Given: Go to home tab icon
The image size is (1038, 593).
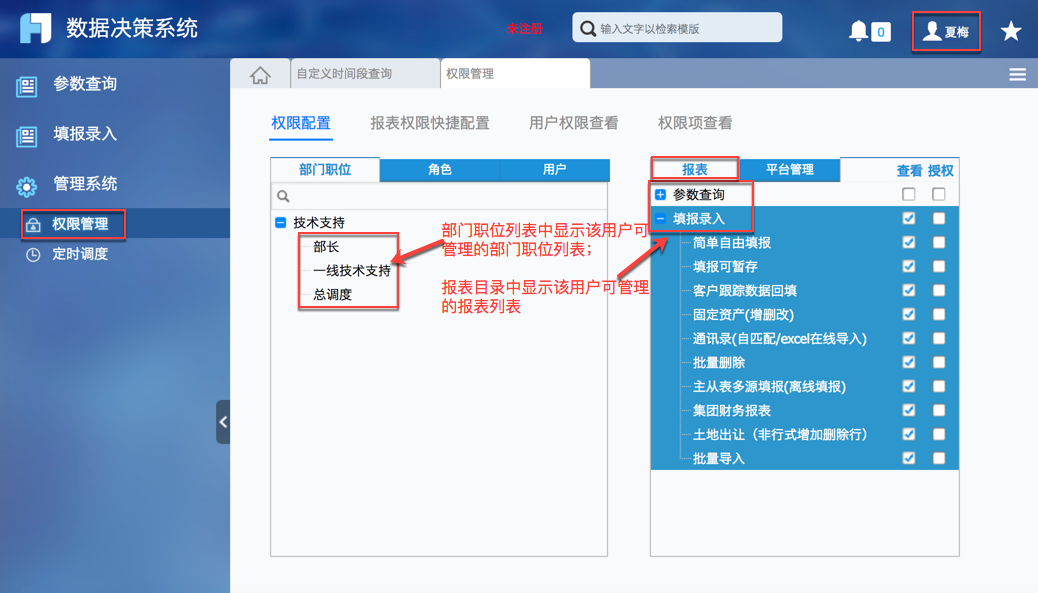Looking at the screenshot, I should click(260, 74).
